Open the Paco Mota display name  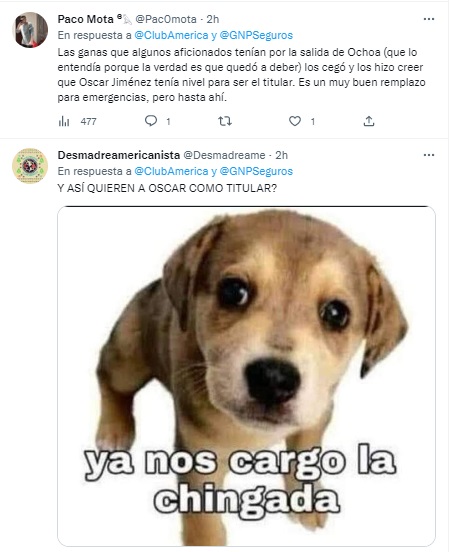pos(86,19)
